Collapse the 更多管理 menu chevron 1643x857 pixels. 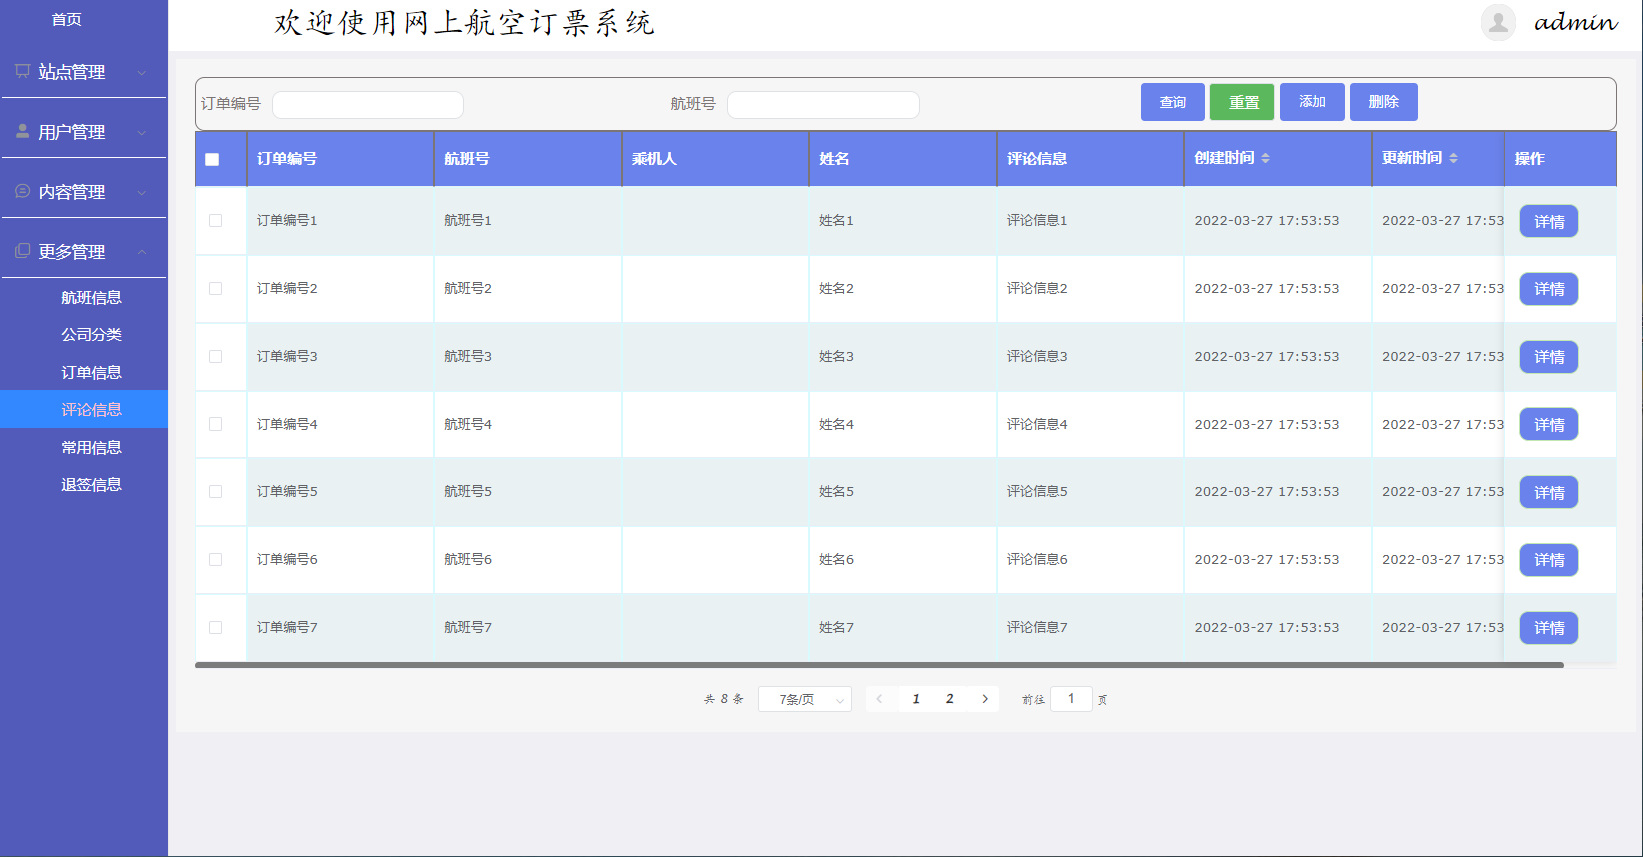coord(142,252)
